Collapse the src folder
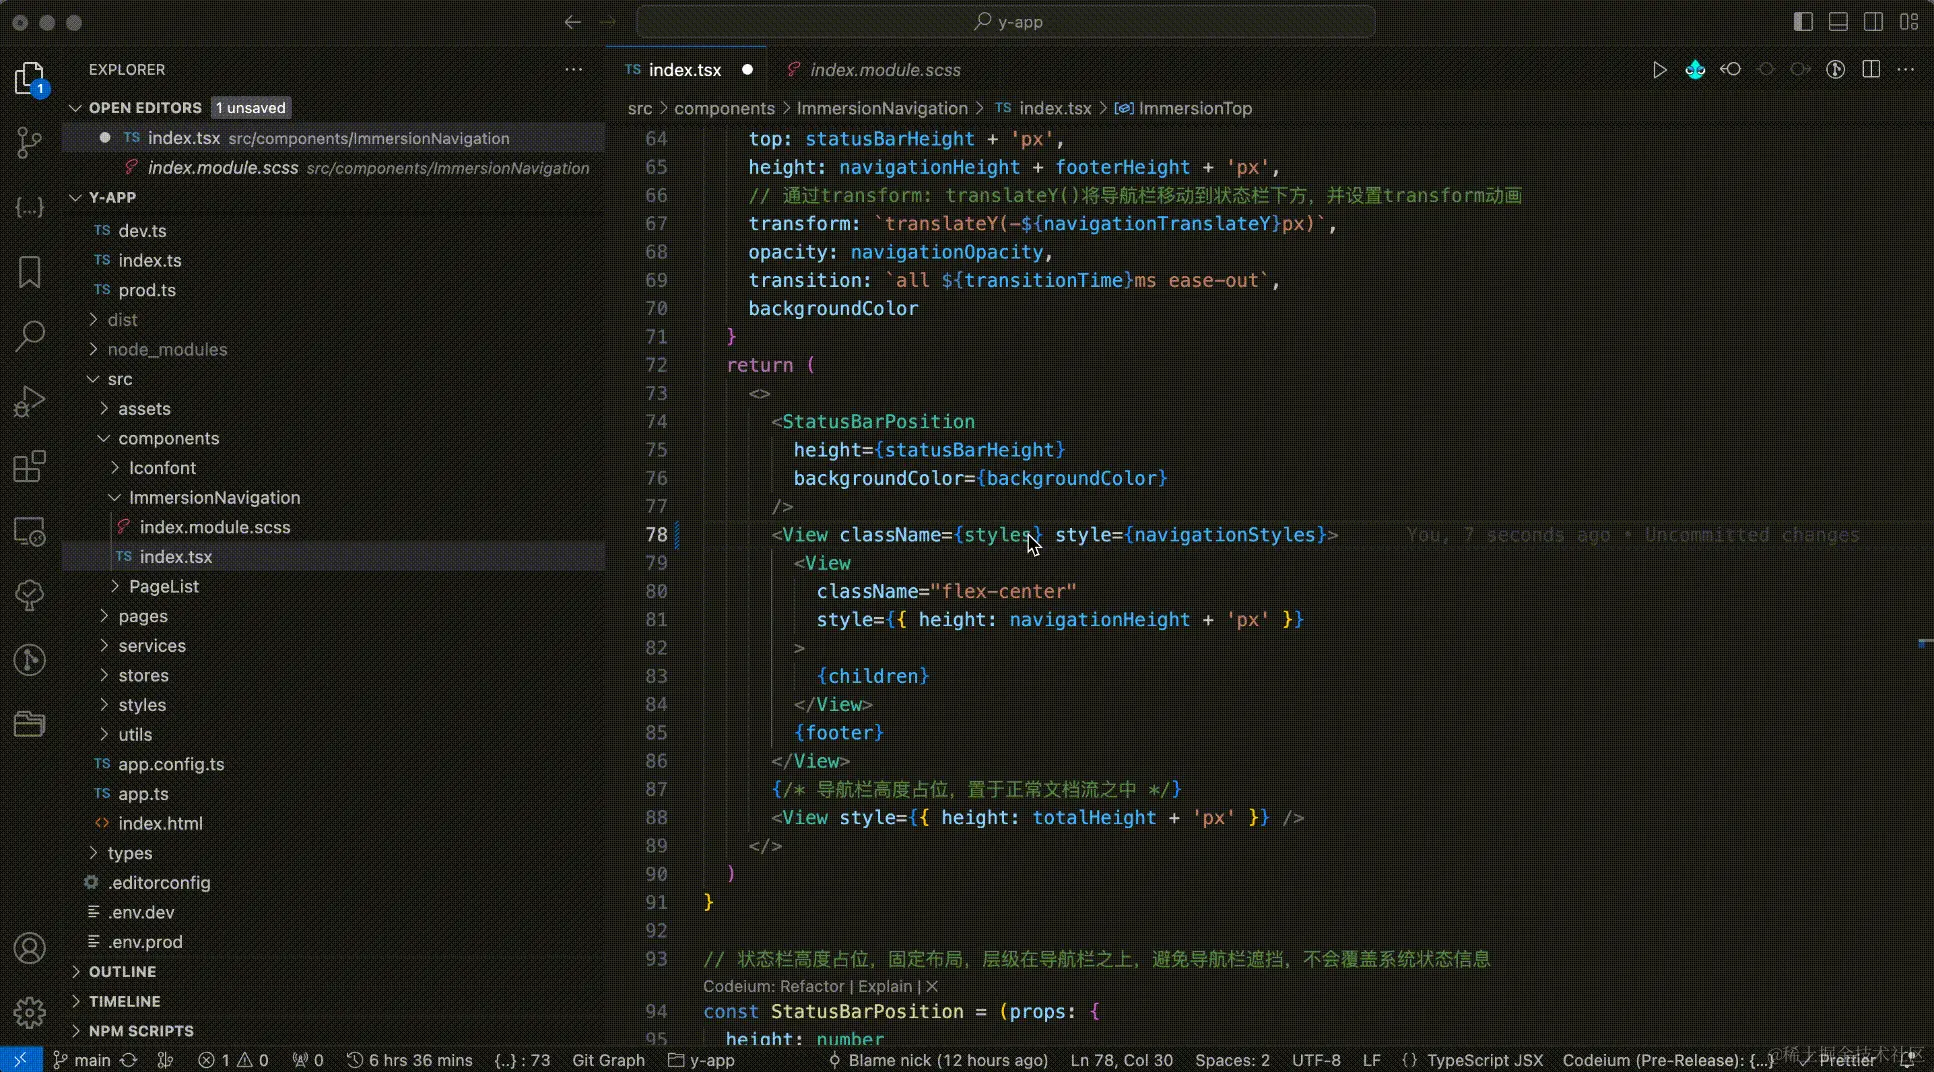 pyautogui.click(x=94, y=379)
